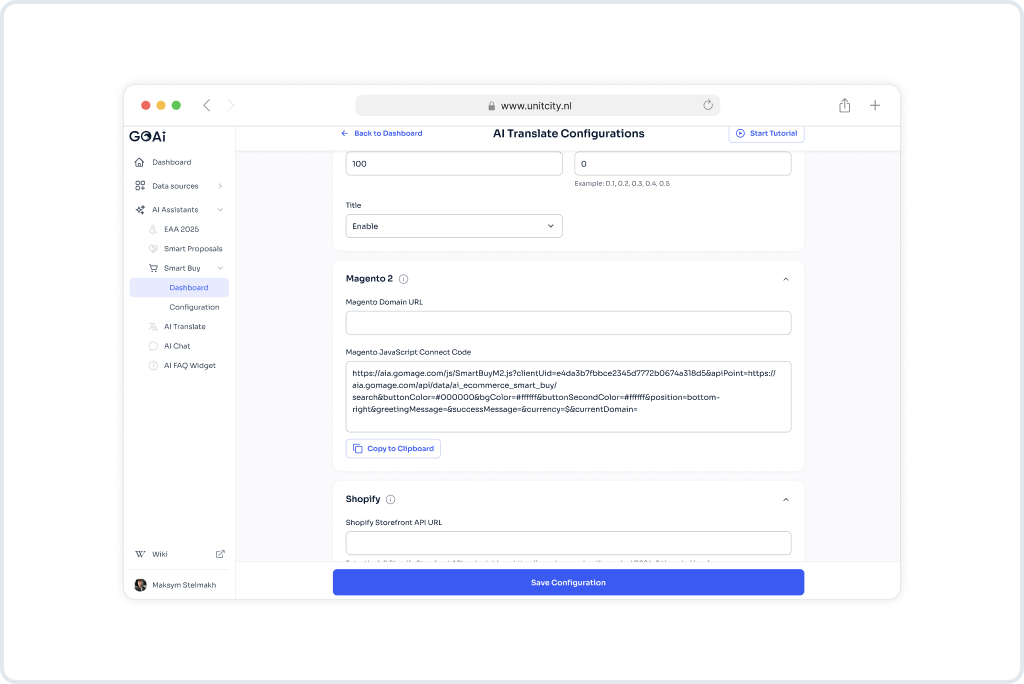Click the Shopify Storefront API URL field
The width and height of the screenshot is (1024, 684).
[x=568, y=543]
